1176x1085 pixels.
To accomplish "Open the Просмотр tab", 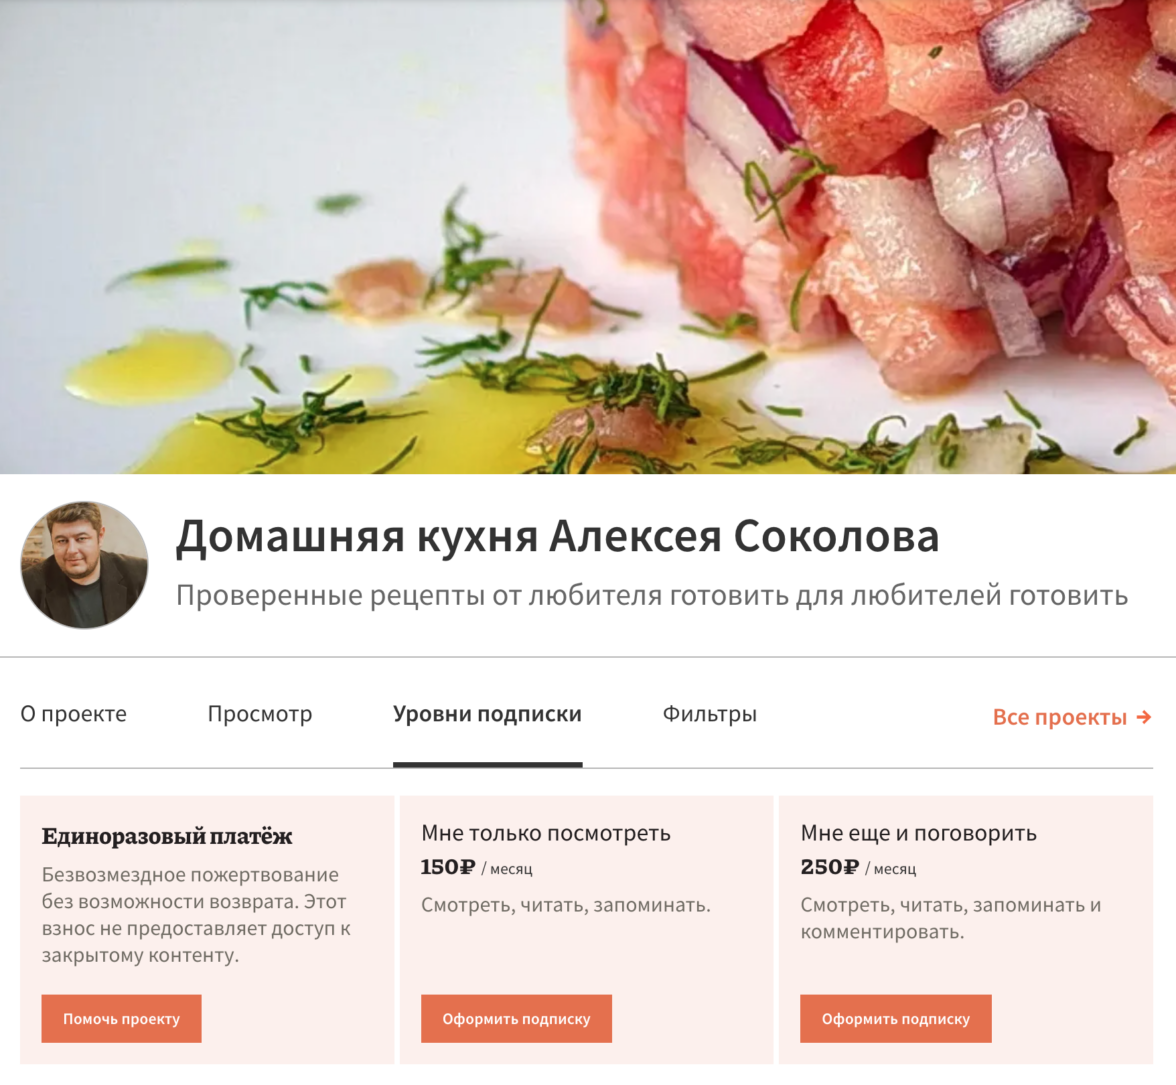I will pyautogui.click(x=260, y=714).
